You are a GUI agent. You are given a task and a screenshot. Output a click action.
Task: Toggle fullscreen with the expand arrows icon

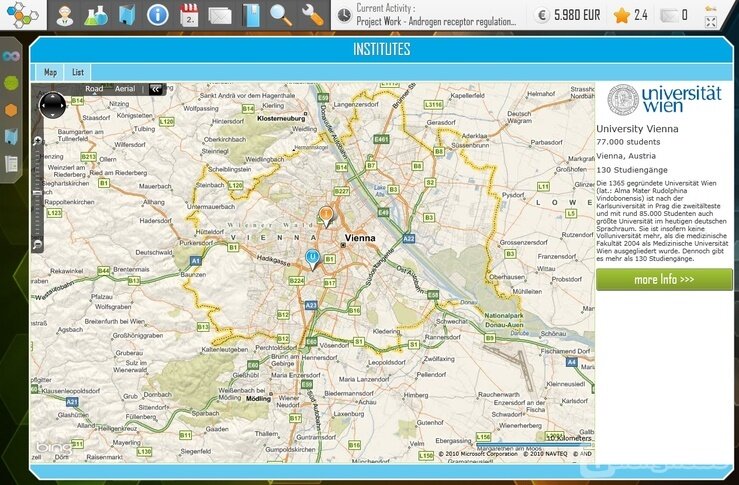(x=711, y=15)
